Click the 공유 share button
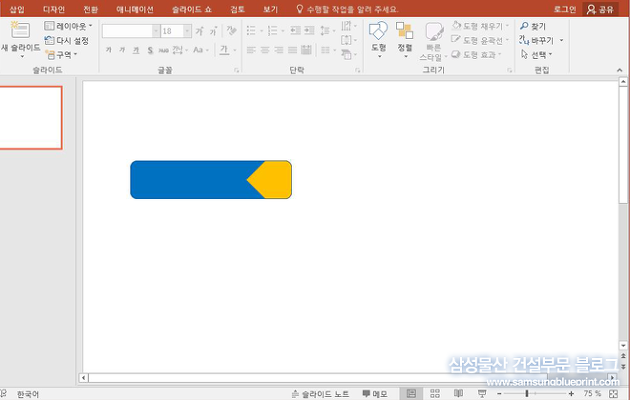The width and height of the screenshot is (630, 400). [600, 9]
